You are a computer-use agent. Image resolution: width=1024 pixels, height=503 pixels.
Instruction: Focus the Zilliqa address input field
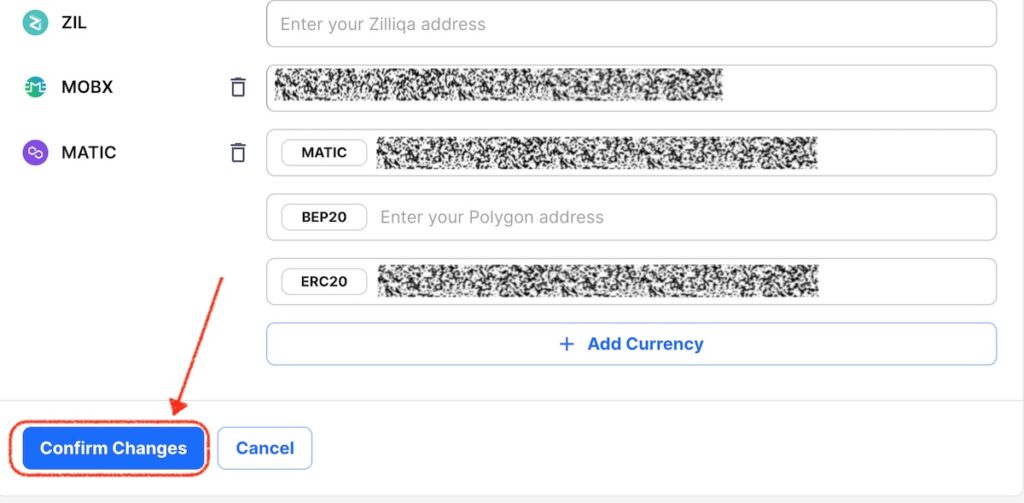pos(632,24)
